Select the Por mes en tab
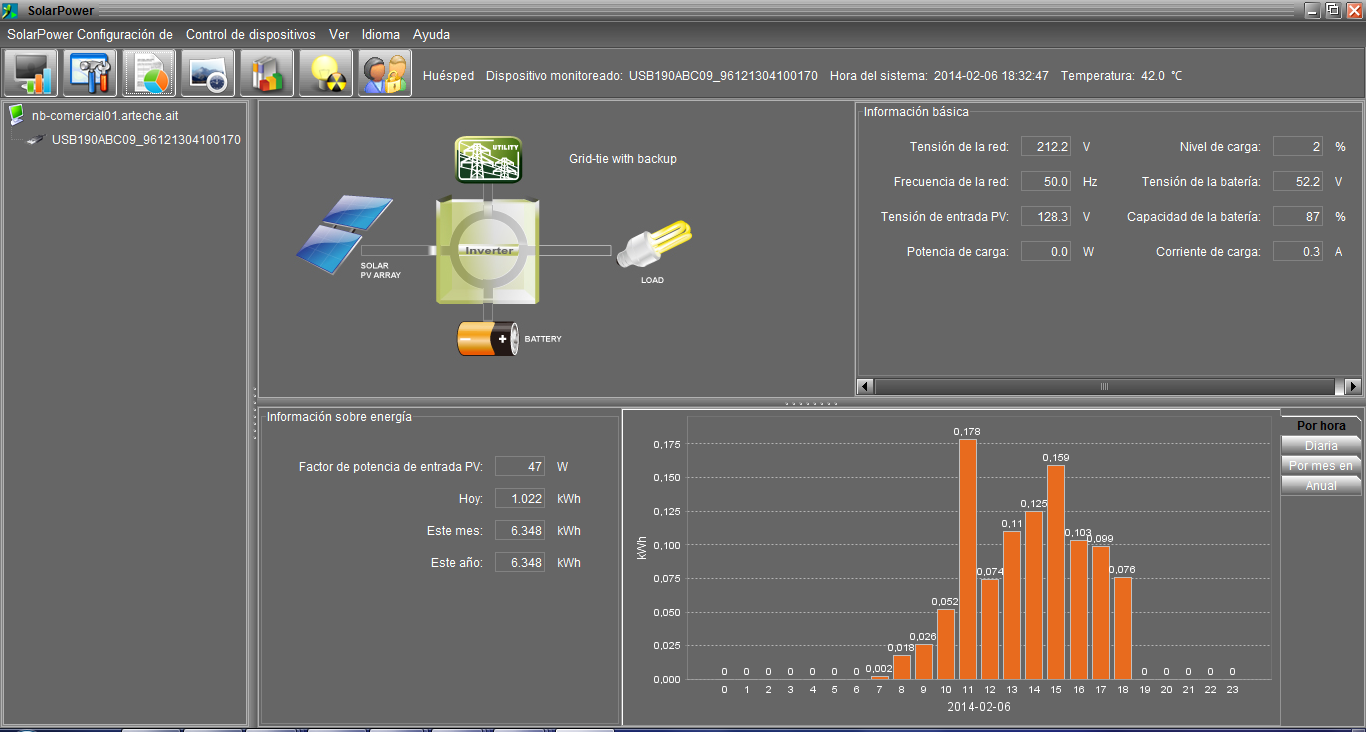 (1321, 466)
